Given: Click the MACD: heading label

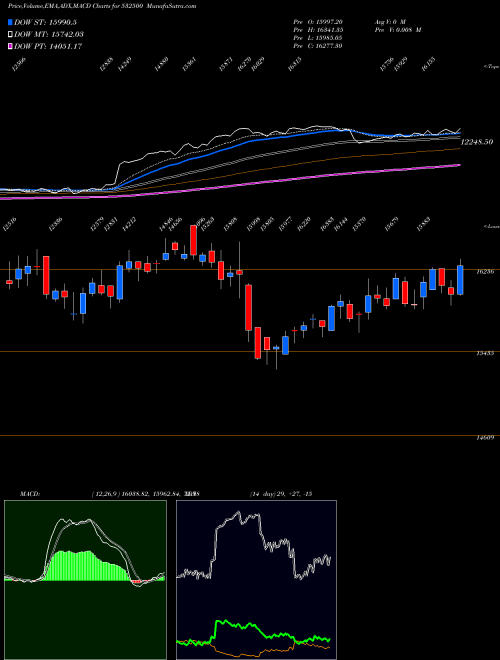Looking at the screenshot, I should coord(30,494).
